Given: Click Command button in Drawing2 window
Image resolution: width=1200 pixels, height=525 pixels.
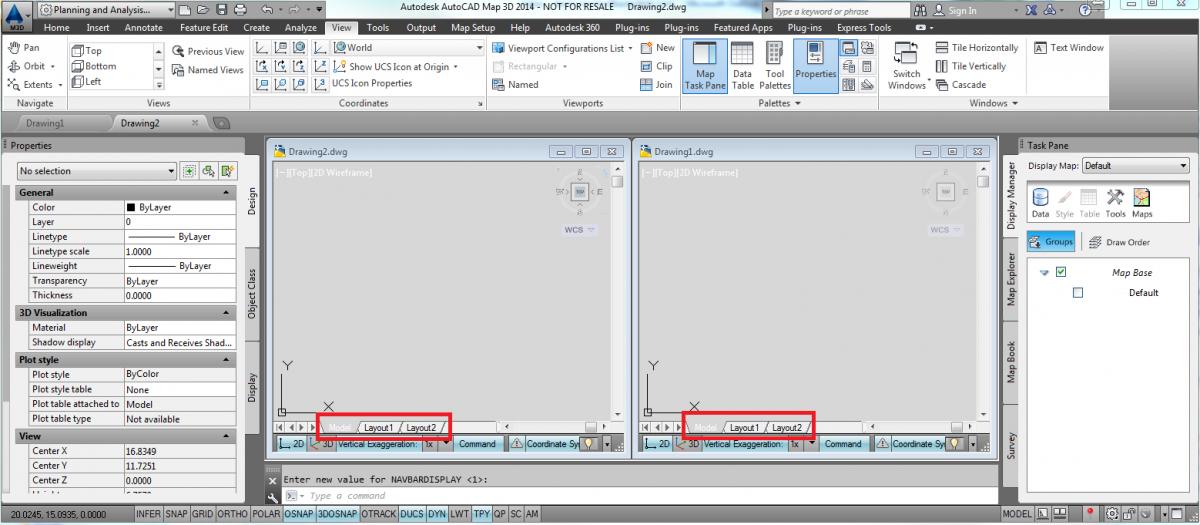Looking at the screenshot, I should 477,444.
